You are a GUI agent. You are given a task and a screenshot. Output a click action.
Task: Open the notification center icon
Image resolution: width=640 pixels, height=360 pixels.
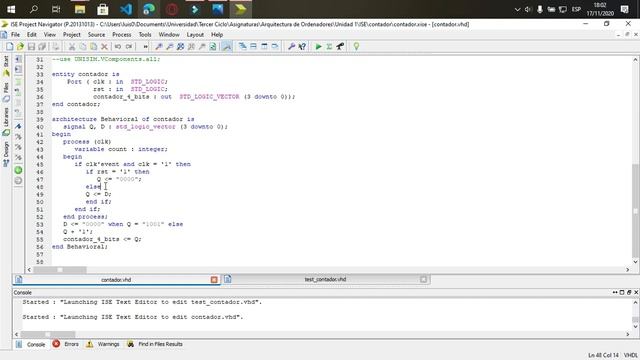(624, 9)
